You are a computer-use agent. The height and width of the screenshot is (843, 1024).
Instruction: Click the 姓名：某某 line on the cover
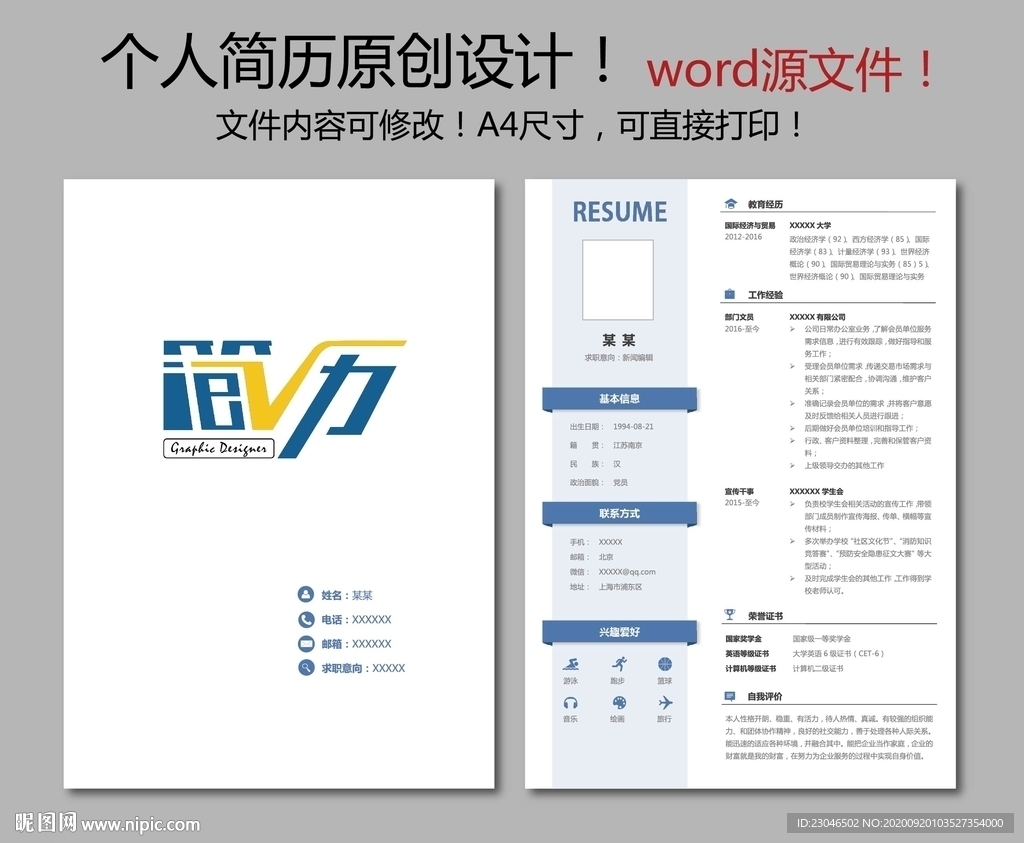[x=347, y=595]
